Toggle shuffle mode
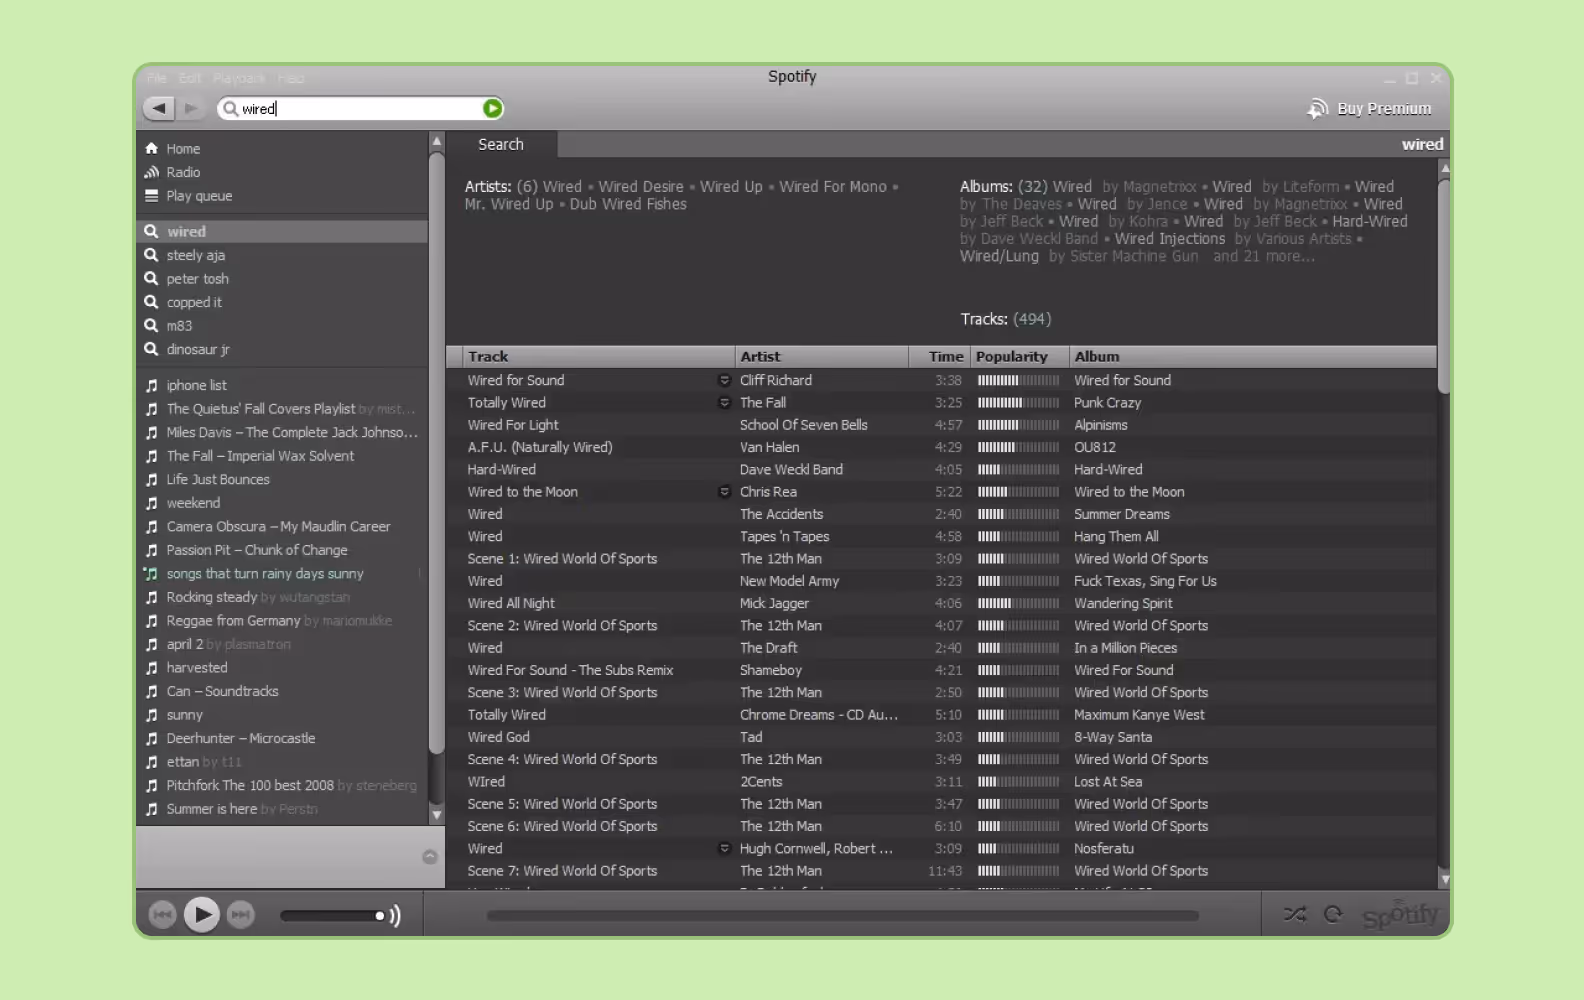 (1295, 914)
